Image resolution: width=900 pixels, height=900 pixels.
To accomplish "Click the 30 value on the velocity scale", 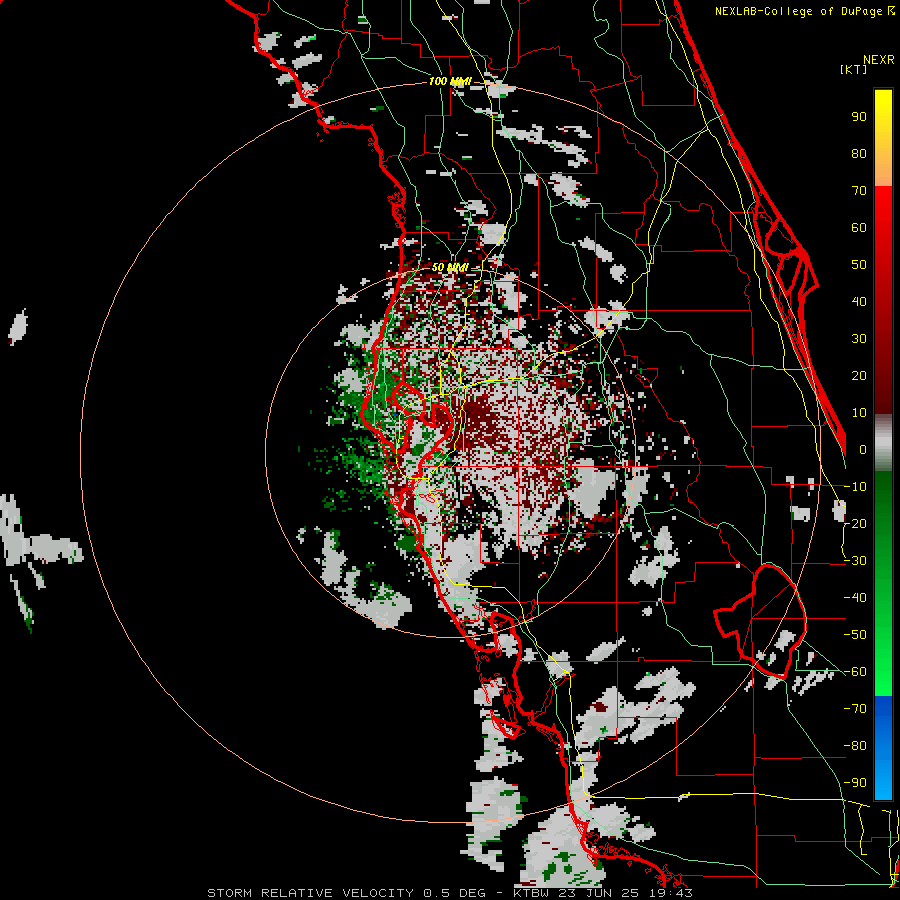I will click(859, 339).
